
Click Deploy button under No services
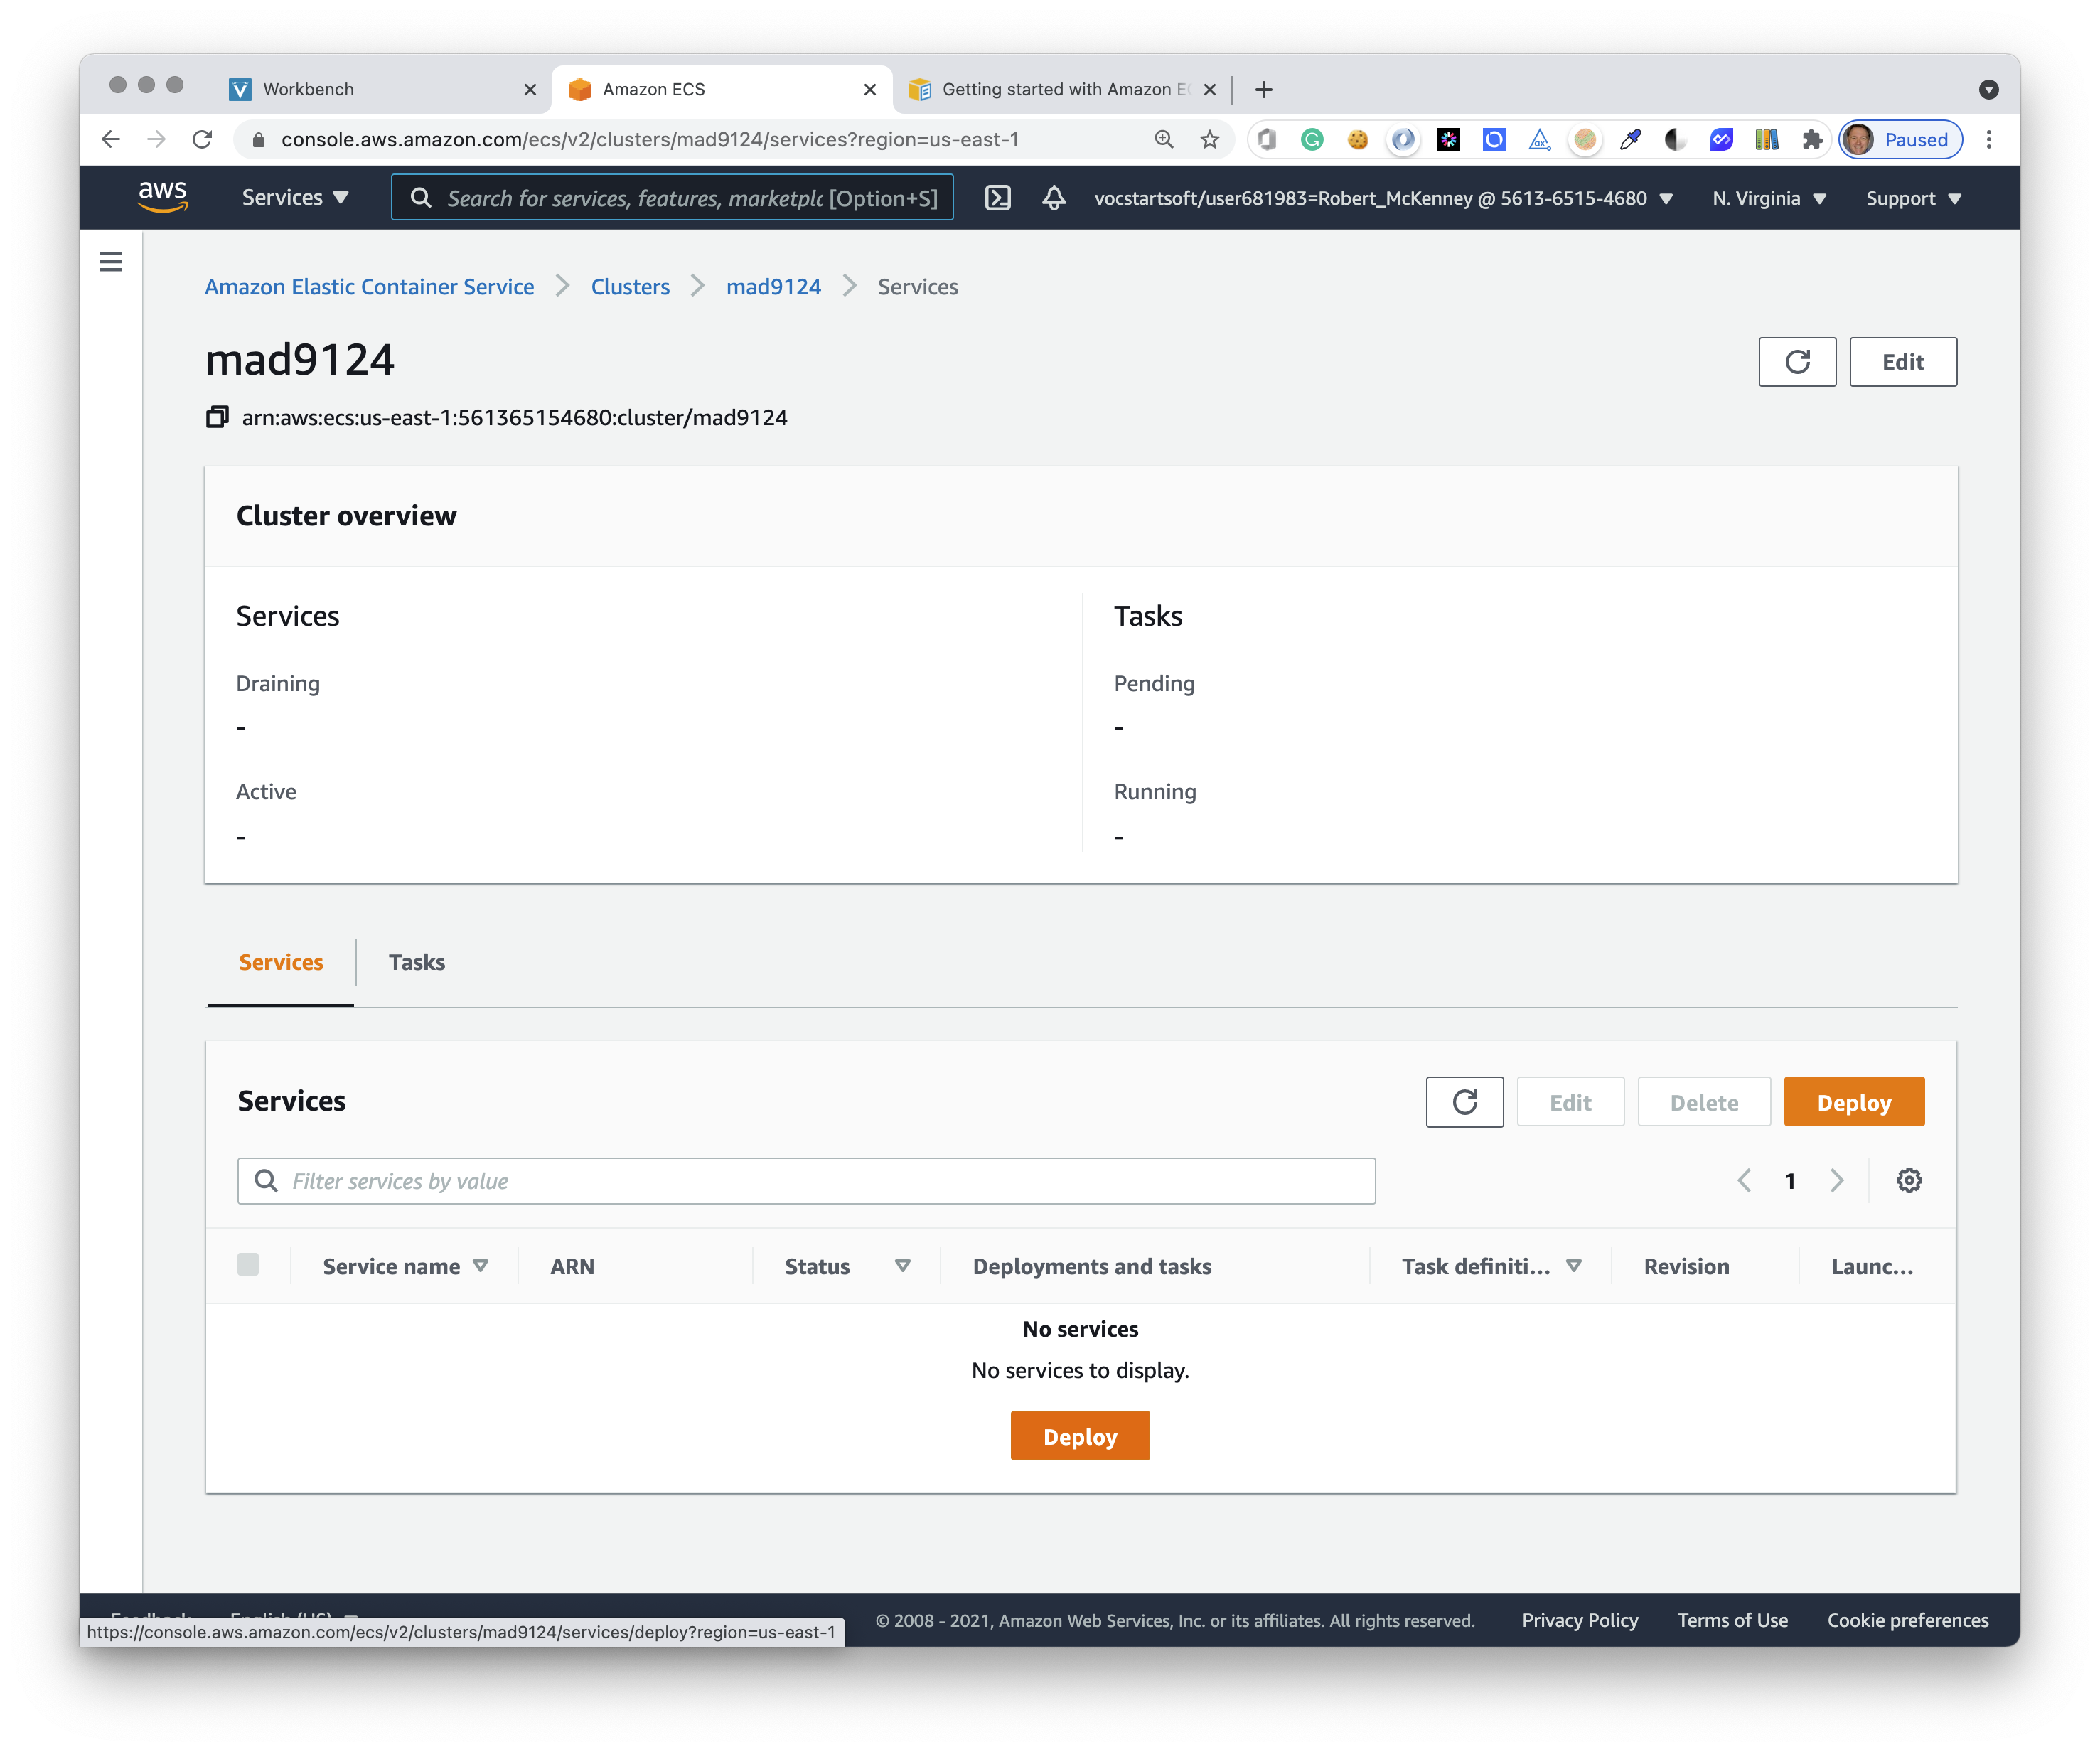click(x=1080, y=1436)
